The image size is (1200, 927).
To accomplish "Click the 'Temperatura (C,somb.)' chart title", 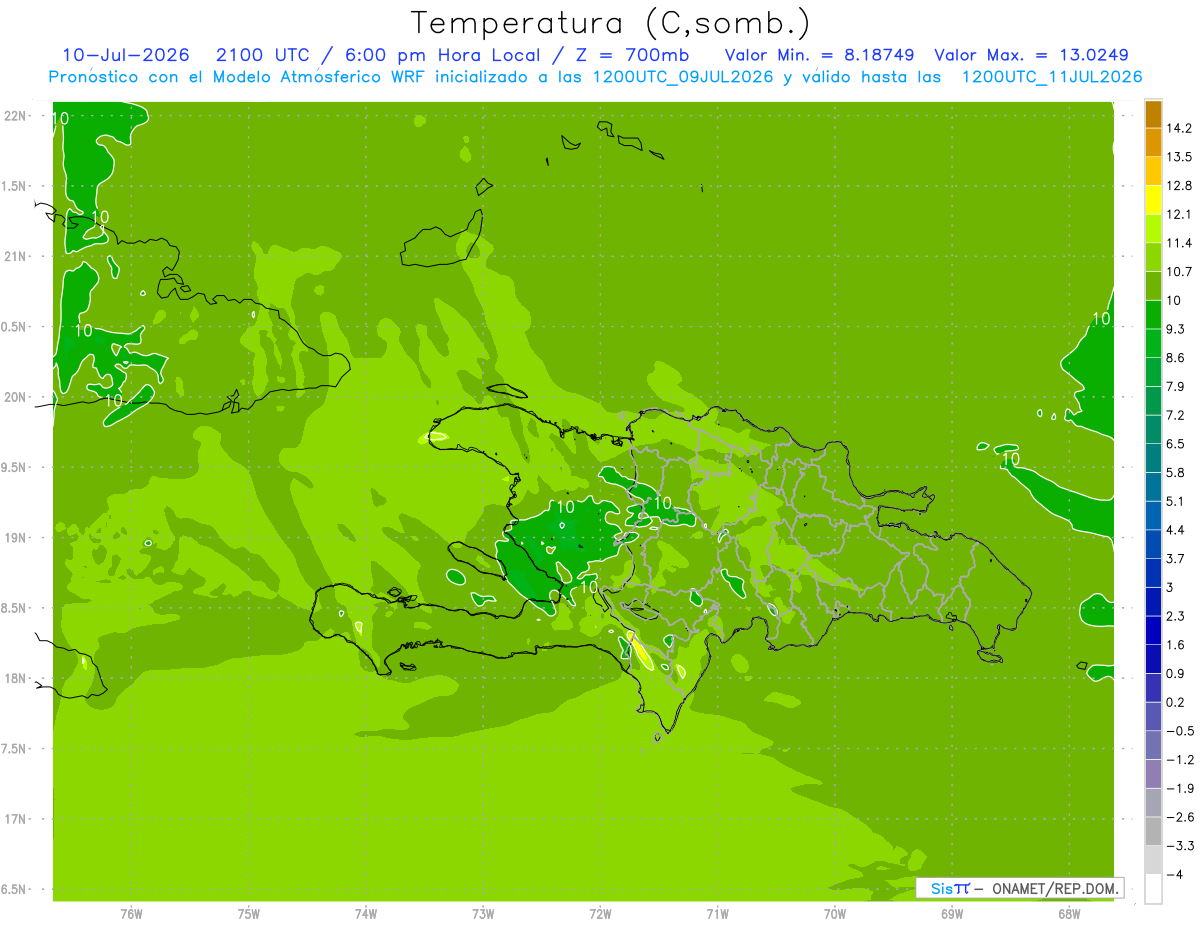I will click(x=611, y=23).
